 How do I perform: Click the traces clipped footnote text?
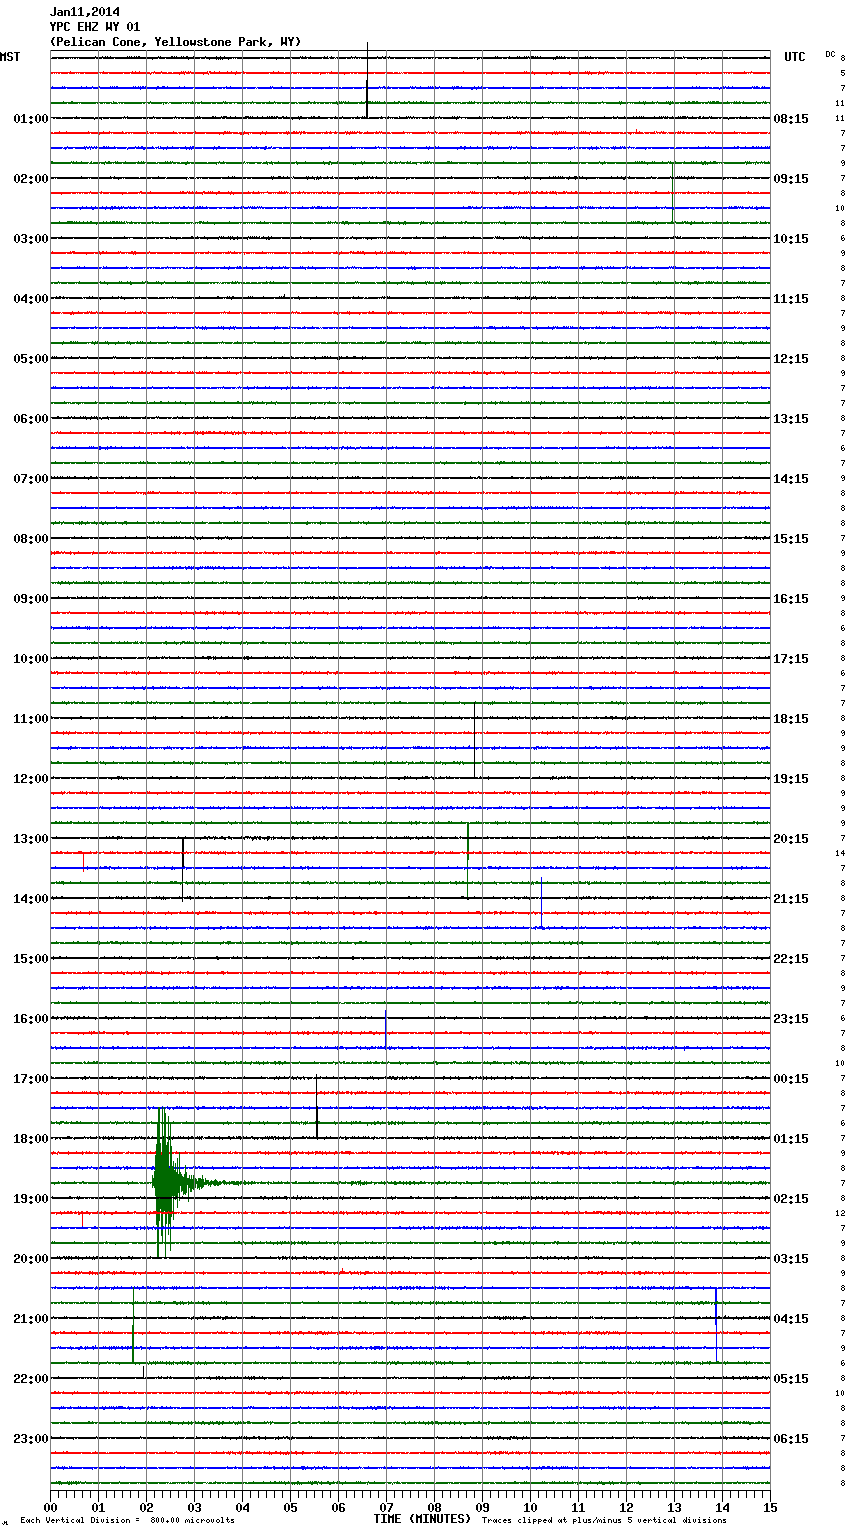coord(604,1521)
